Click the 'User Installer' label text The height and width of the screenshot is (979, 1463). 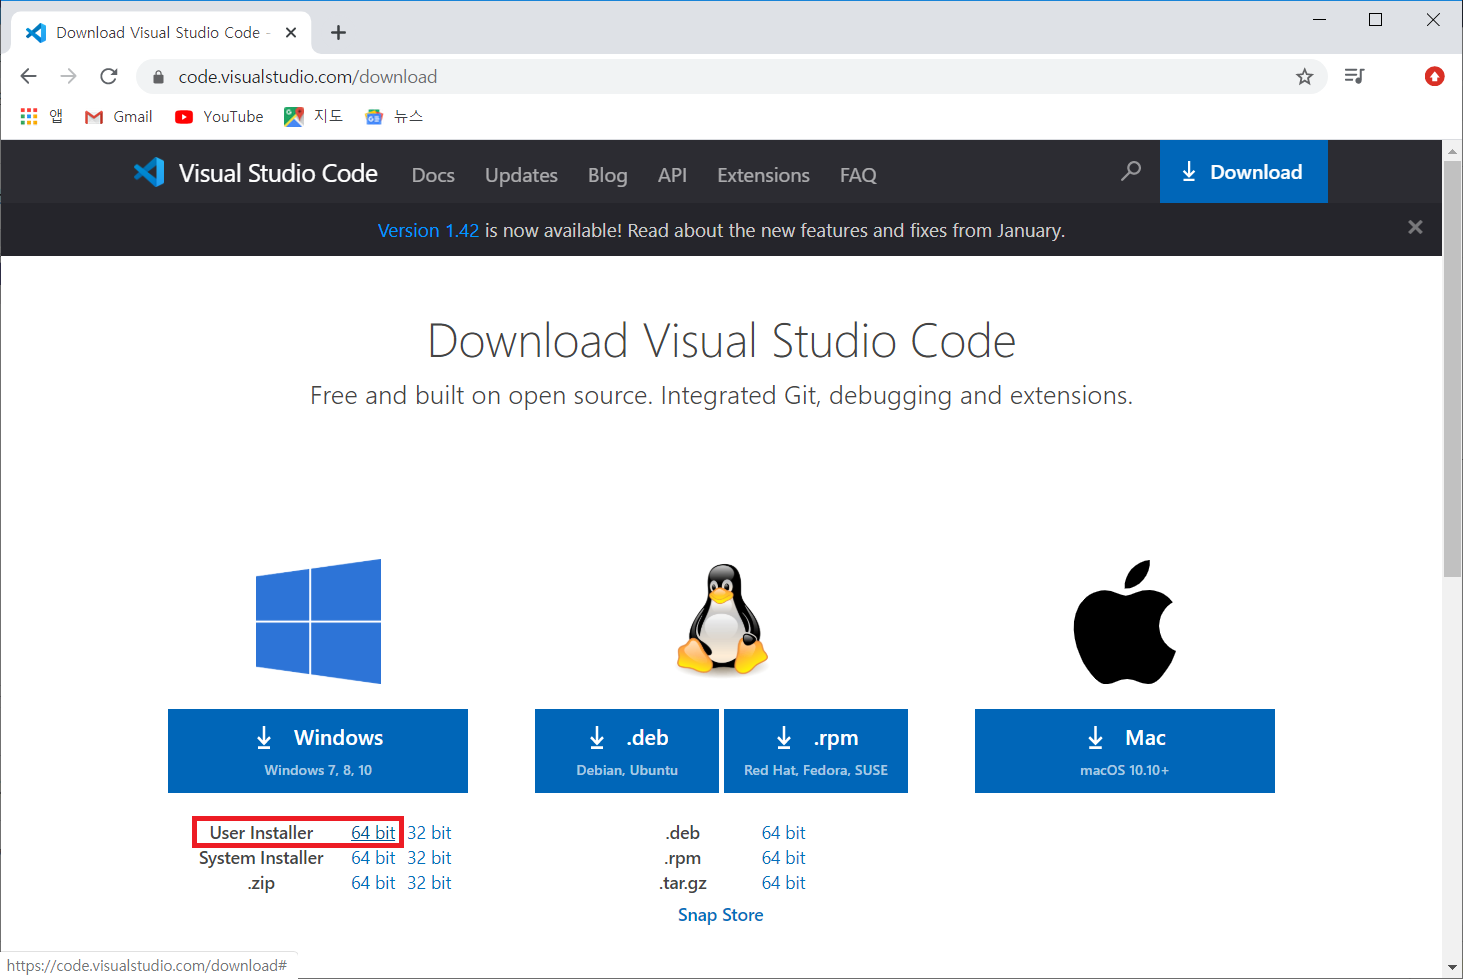pos(261,832)
